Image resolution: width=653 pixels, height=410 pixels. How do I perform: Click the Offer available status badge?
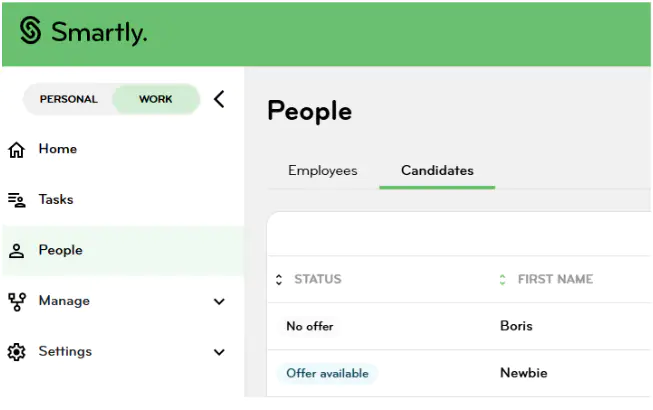[327, 373]
